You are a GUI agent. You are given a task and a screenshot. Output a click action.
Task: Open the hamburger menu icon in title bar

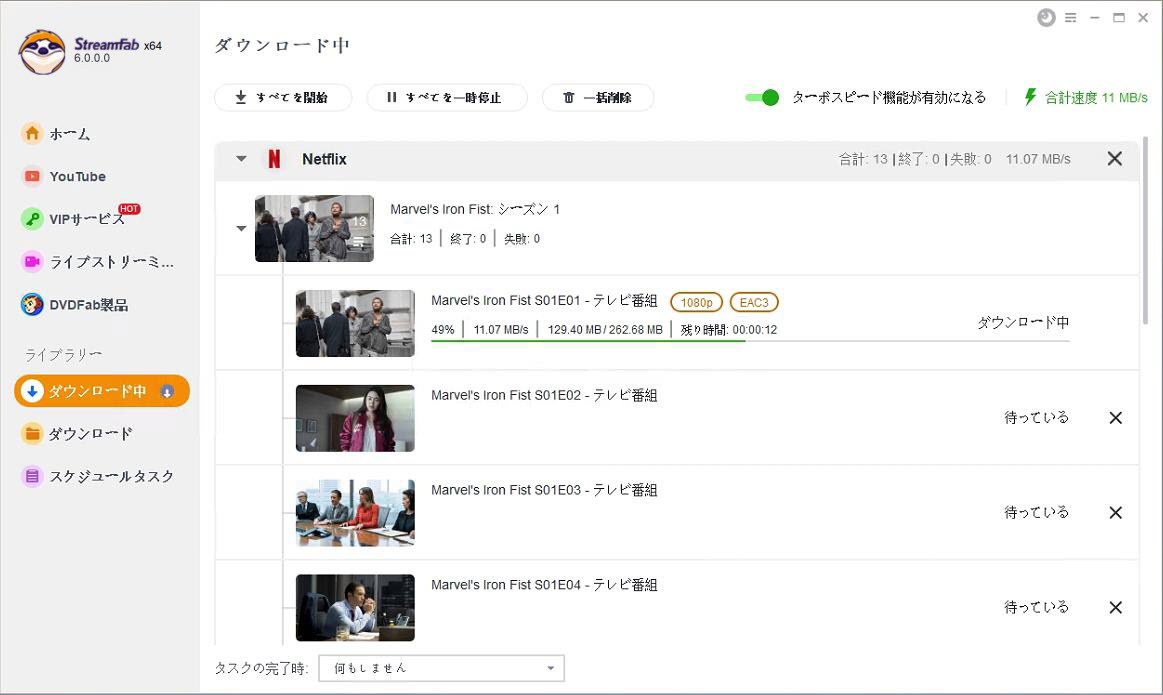point(1070,18)
